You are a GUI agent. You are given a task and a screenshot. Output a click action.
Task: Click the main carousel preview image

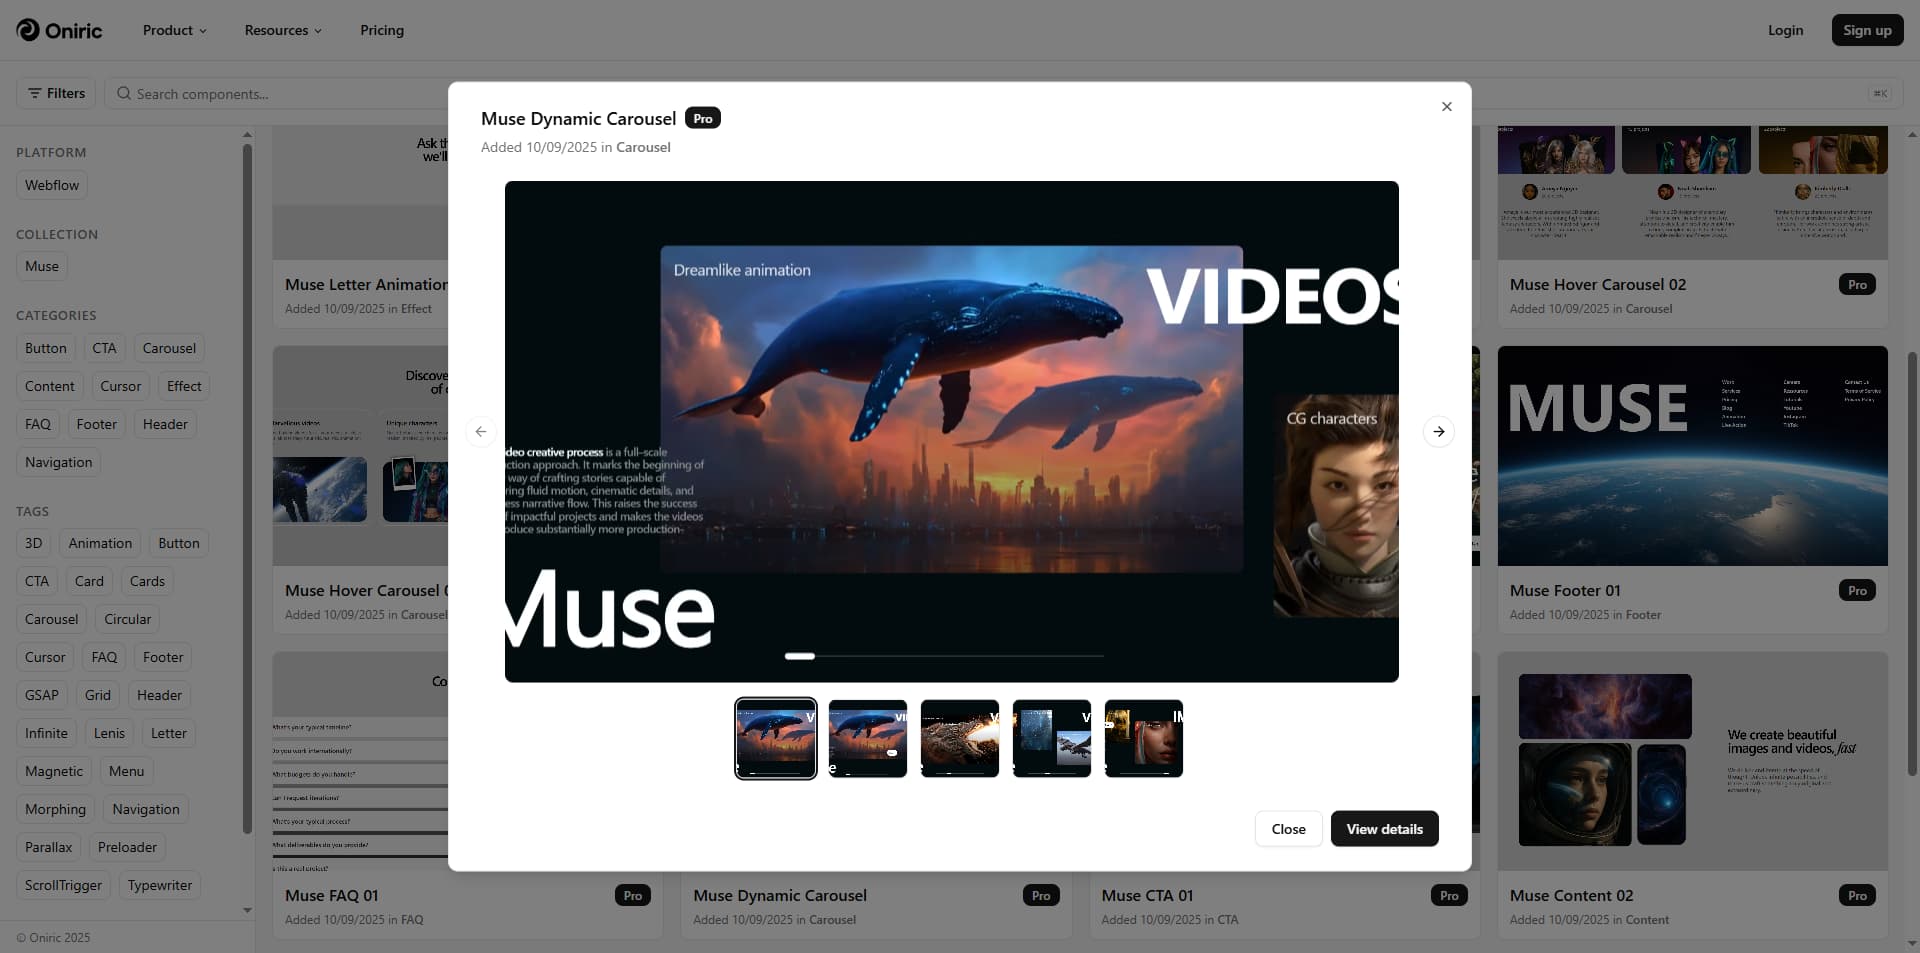(x=951, y=432)
